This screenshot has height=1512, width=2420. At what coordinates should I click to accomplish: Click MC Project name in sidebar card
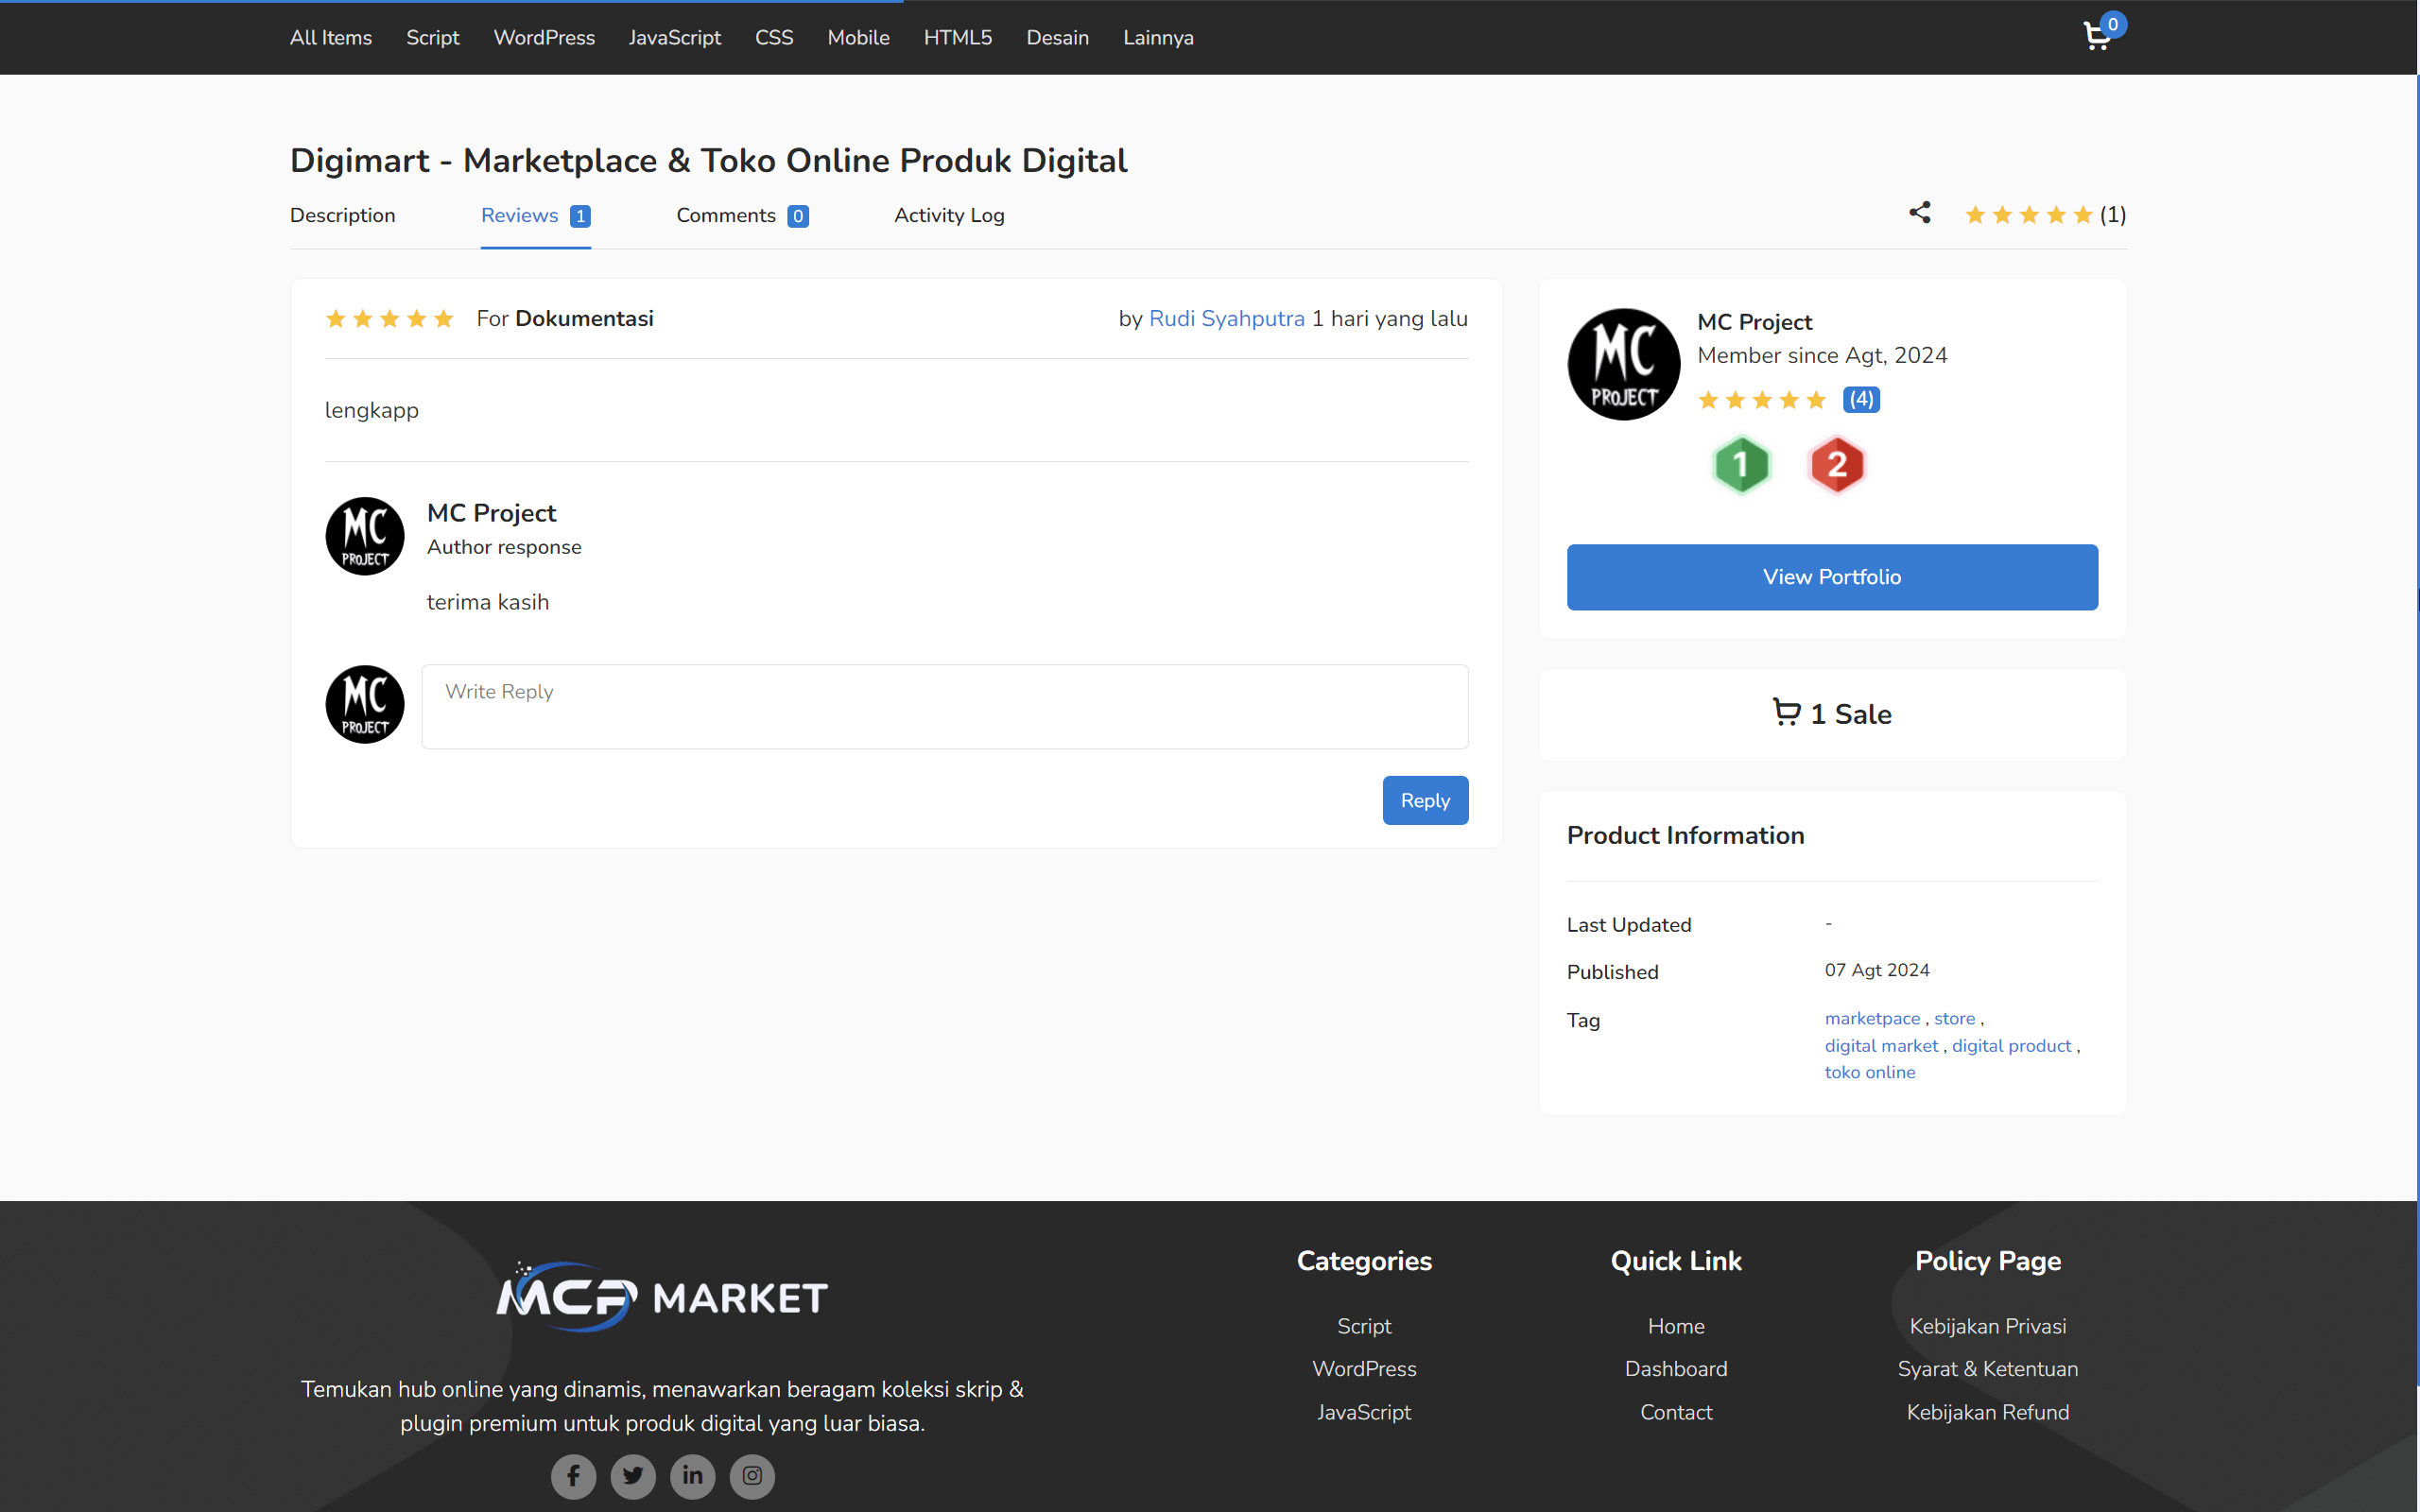point(1754,322)
